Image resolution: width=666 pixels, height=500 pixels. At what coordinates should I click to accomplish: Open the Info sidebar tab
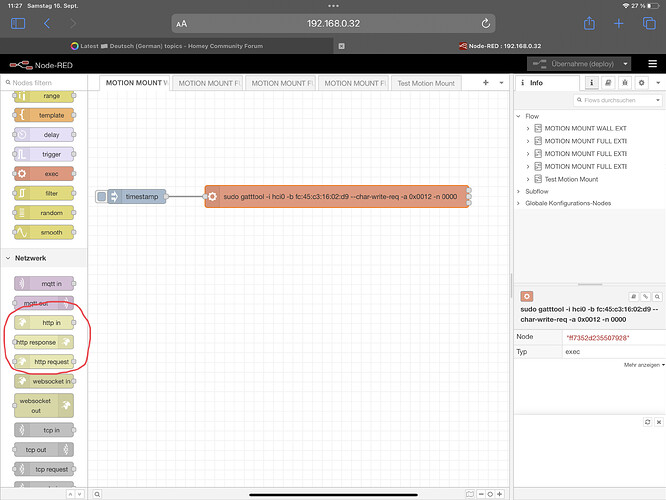[547, 83]
